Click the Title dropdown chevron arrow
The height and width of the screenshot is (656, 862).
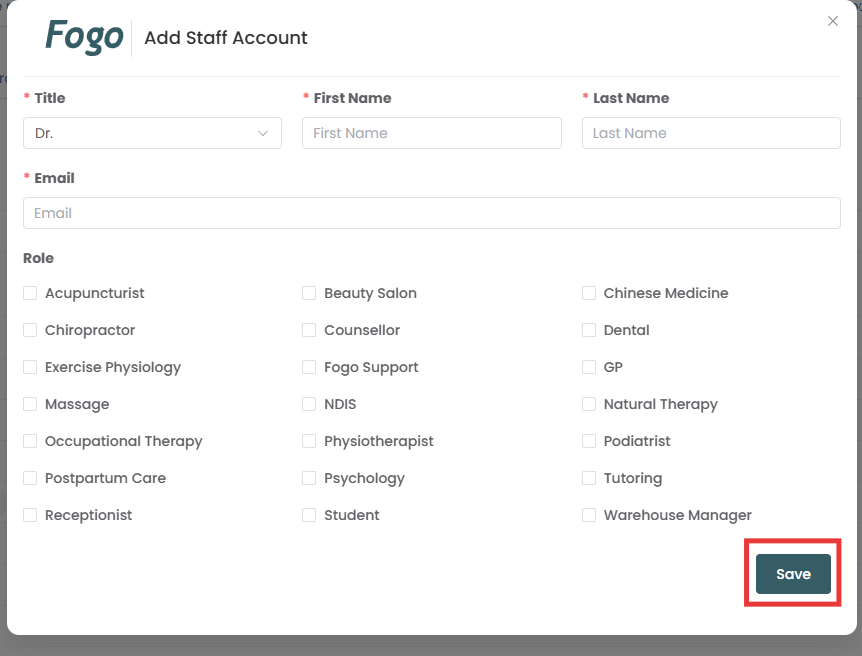pyautogui.click(x=263, y=133)
